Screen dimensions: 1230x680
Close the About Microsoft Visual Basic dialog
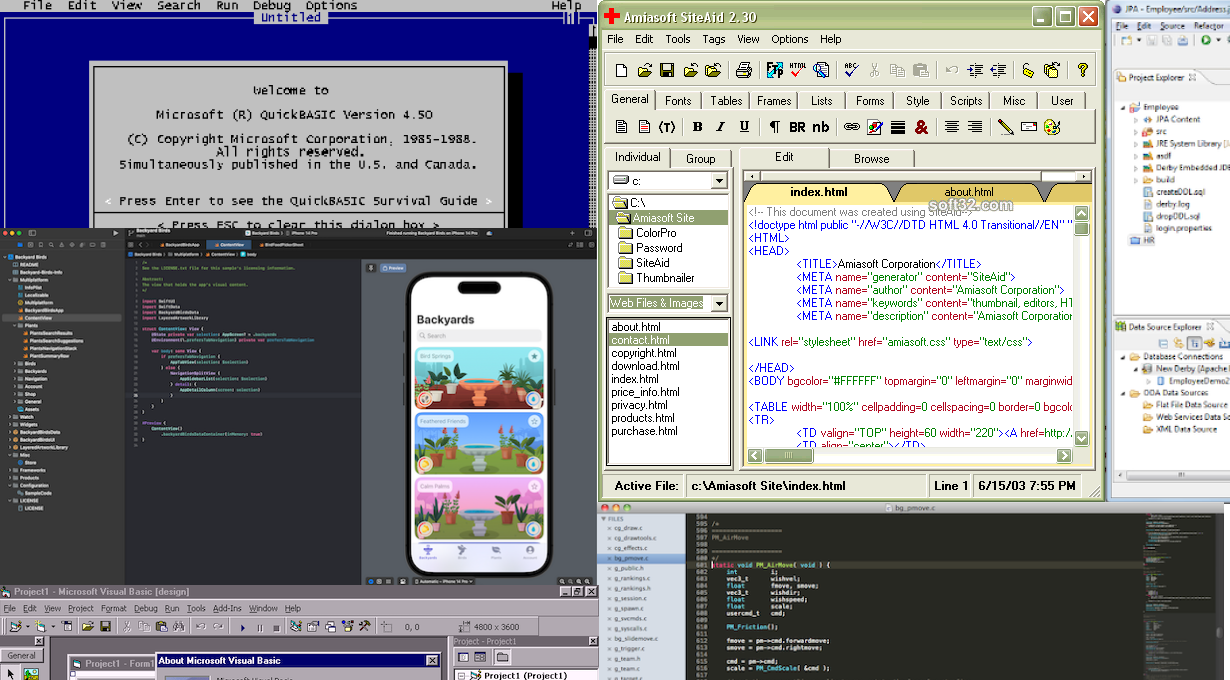pyautogui.click(x=432, y=661)
